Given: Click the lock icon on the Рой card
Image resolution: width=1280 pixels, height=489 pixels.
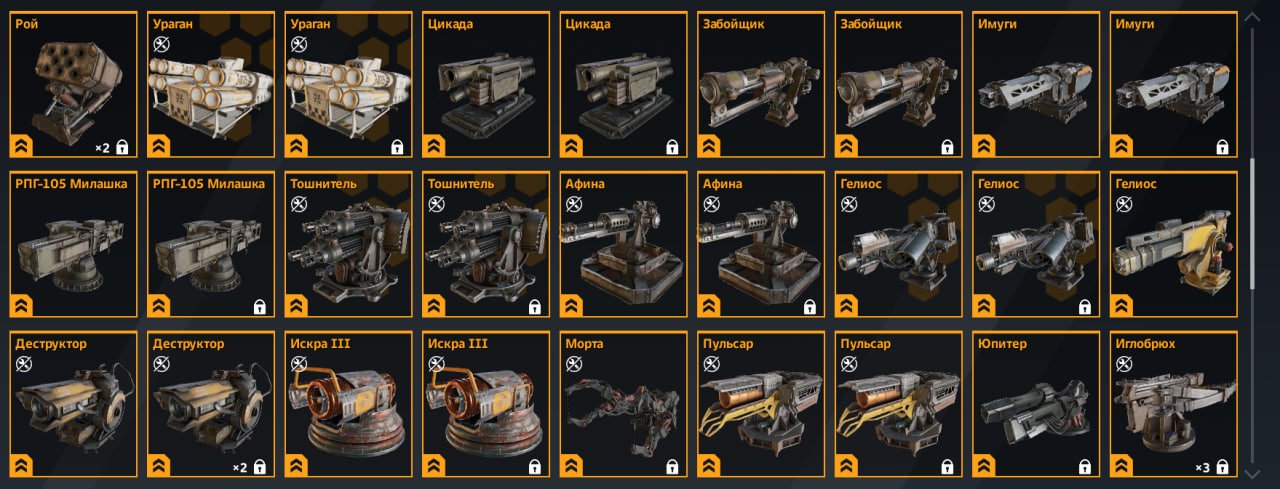Looking at the screenshot, I should (122, 147).
